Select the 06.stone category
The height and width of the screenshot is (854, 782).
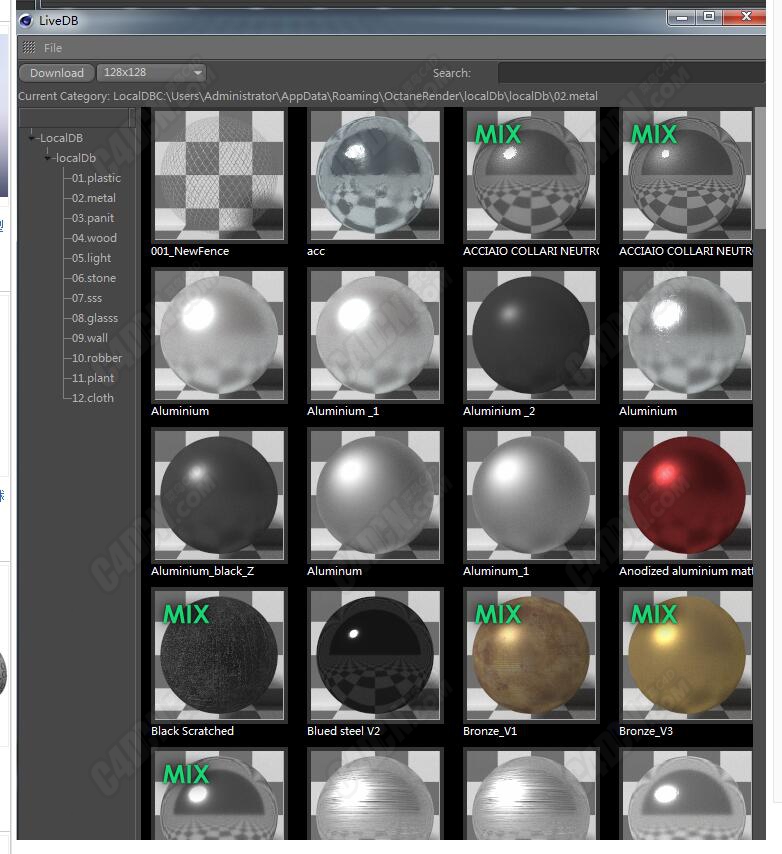(x=94, y=278)
